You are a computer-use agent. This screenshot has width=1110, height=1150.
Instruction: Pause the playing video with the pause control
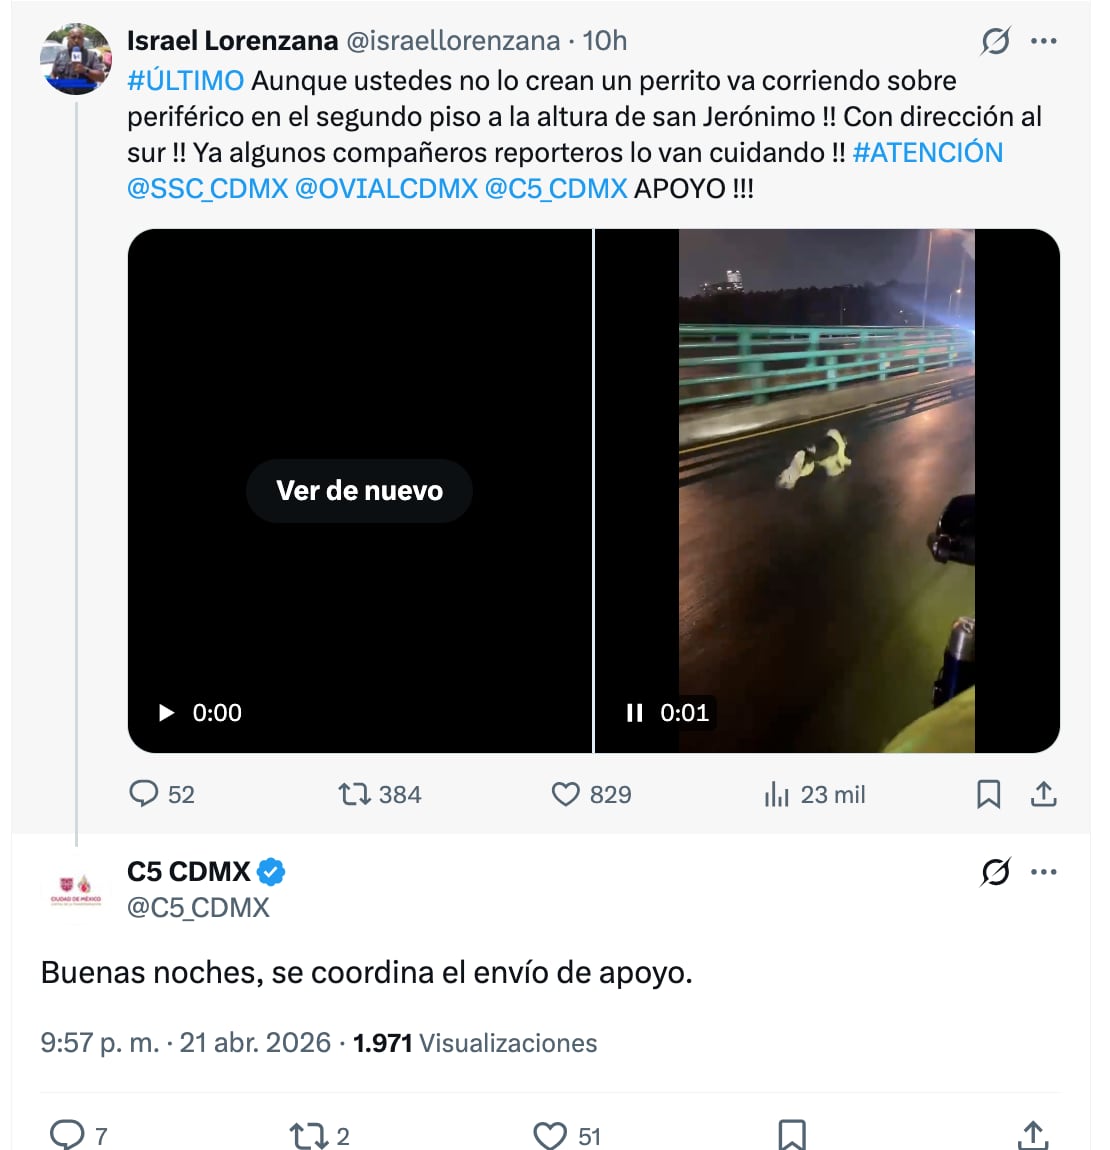tap(635, 712)
